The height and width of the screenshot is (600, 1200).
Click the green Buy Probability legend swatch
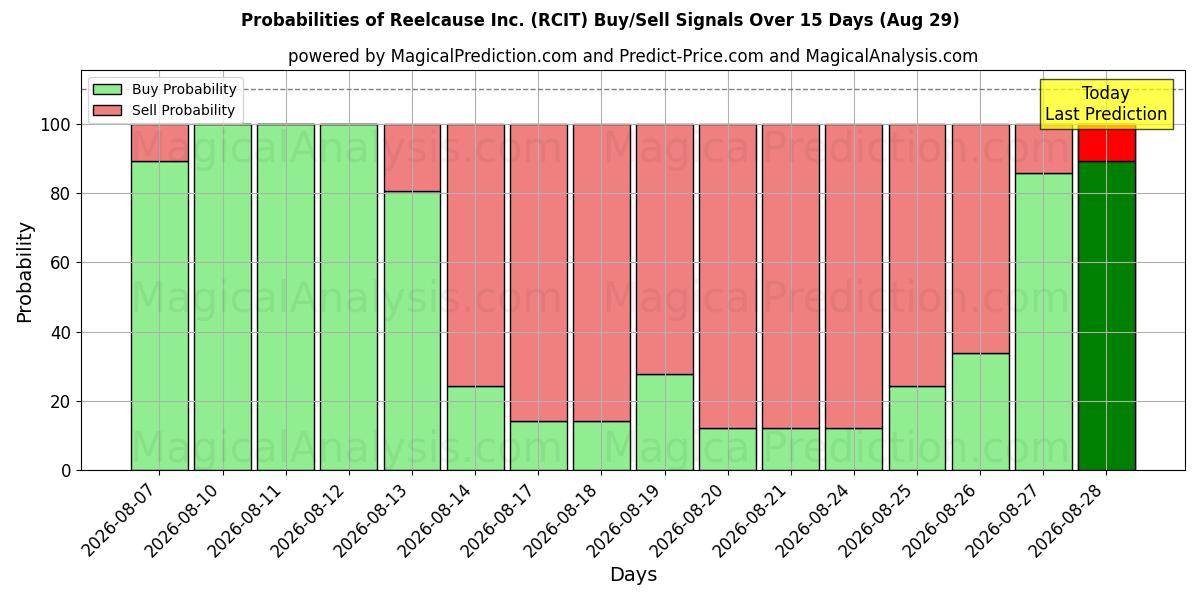point(107,89)
